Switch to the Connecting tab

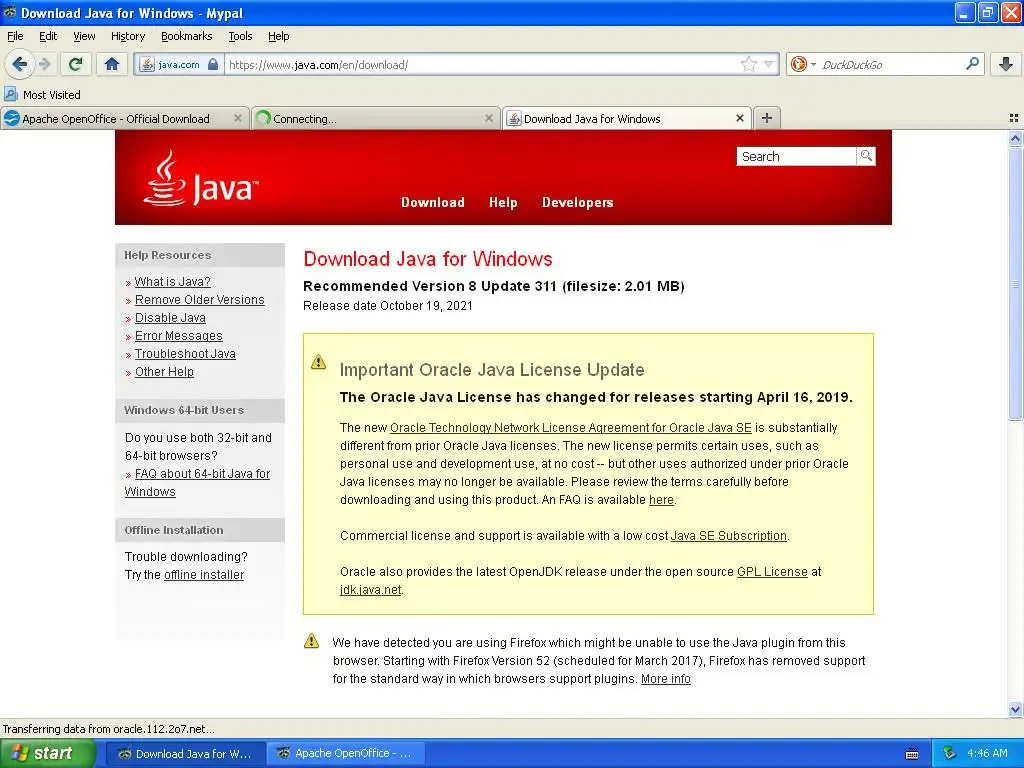point(376,118)
